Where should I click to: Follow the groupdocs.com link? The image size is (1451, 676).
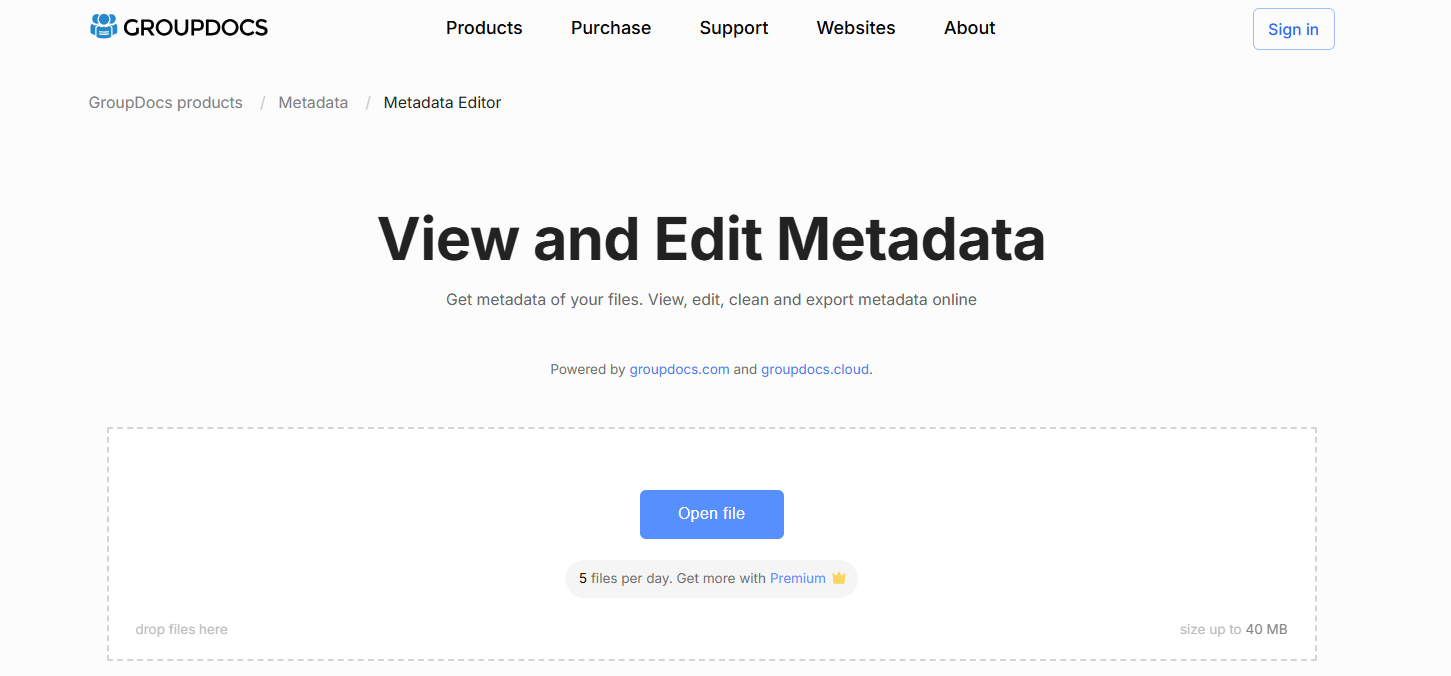679,369
